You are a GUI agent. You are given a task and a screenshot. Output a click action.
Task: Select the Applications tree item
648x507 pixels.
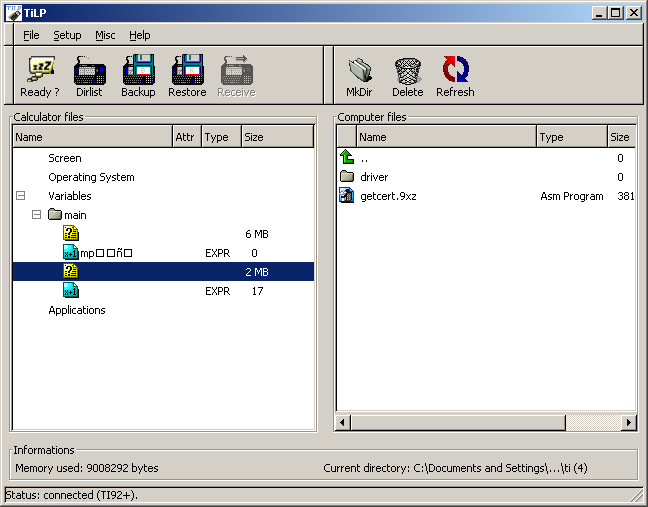77,310
